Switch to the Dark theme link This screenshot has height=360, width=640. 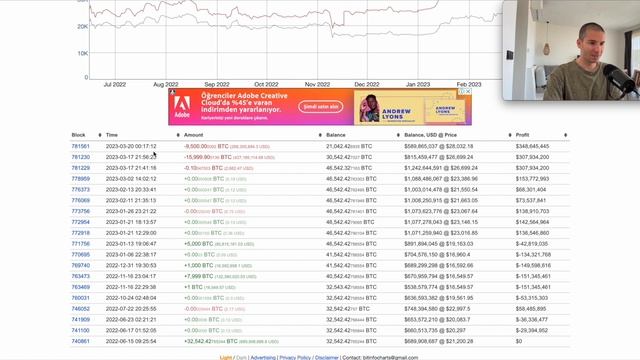pos(241,358)
